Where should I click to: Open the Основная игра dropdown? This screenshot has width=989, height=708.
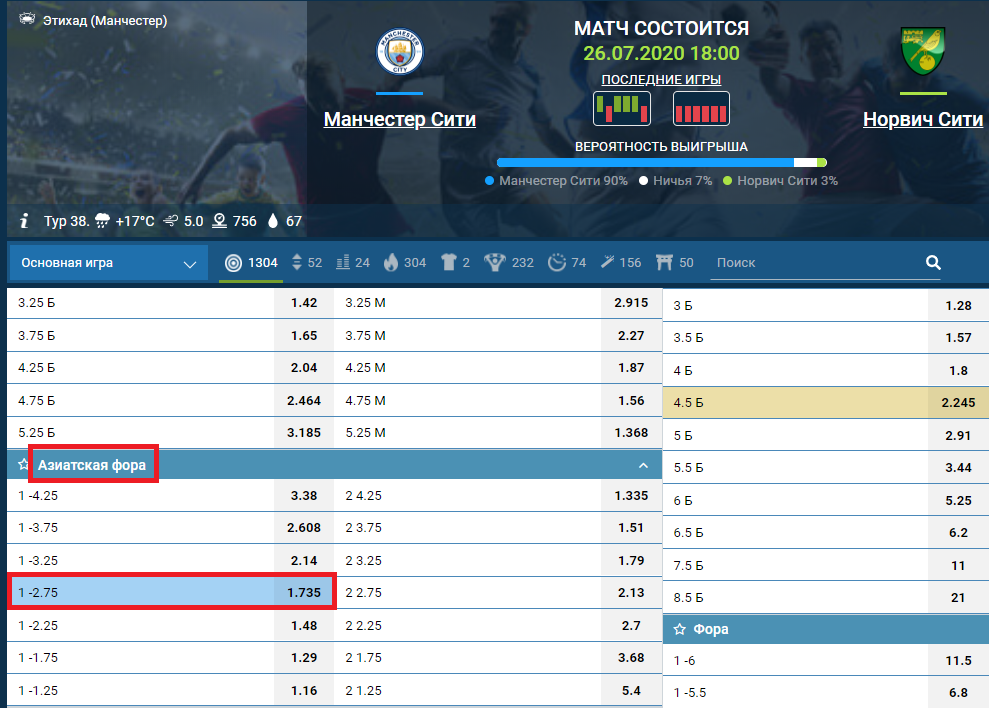pos(109,263)
